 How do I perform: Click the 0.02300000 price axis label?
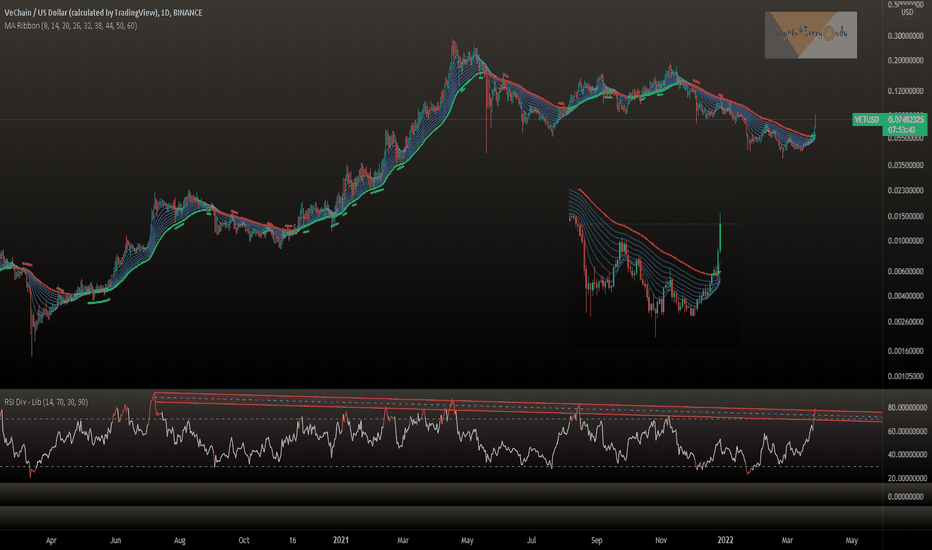906,191
